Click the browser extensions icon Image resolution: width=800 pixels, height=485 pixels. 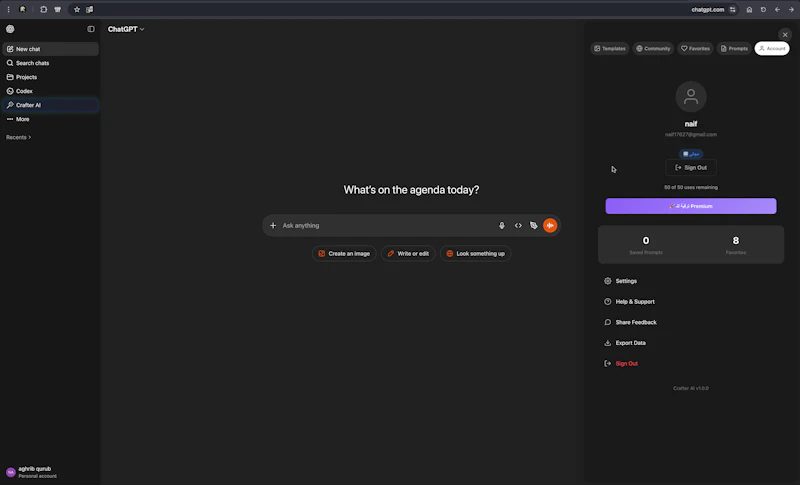coord(43,10)
